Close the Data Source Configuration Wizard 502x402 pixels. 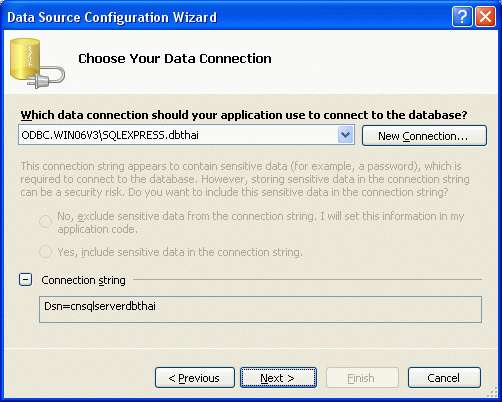pos(485,16)
